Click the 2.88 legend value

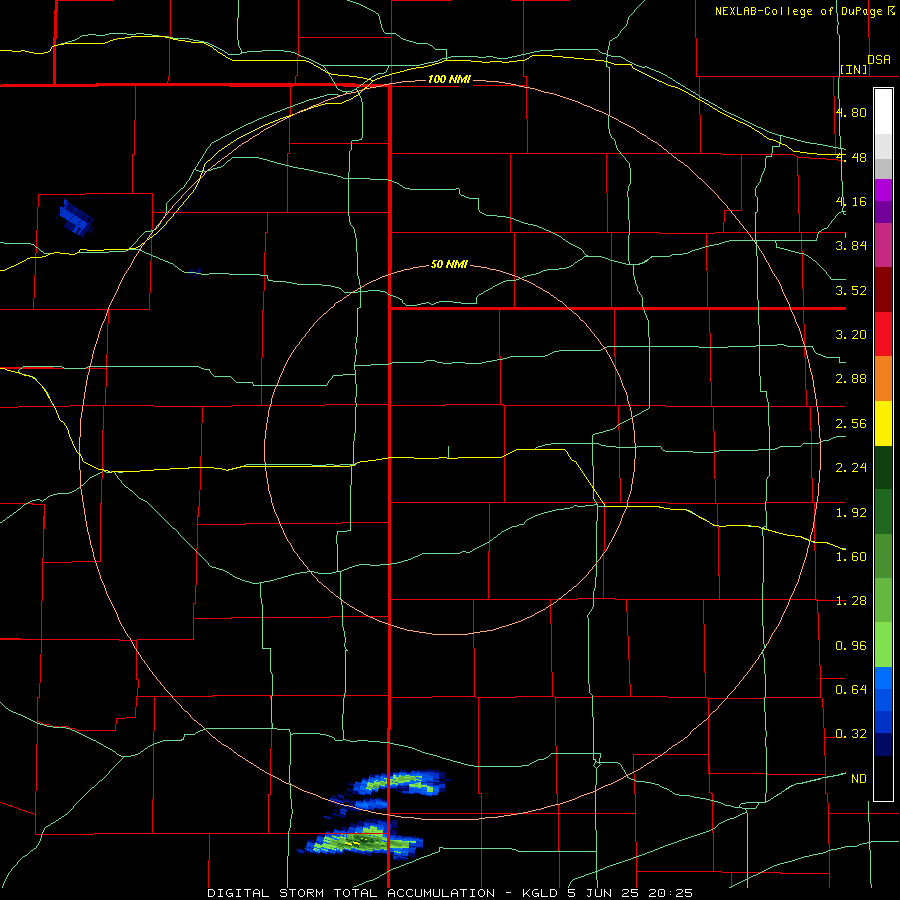[851, 379]
